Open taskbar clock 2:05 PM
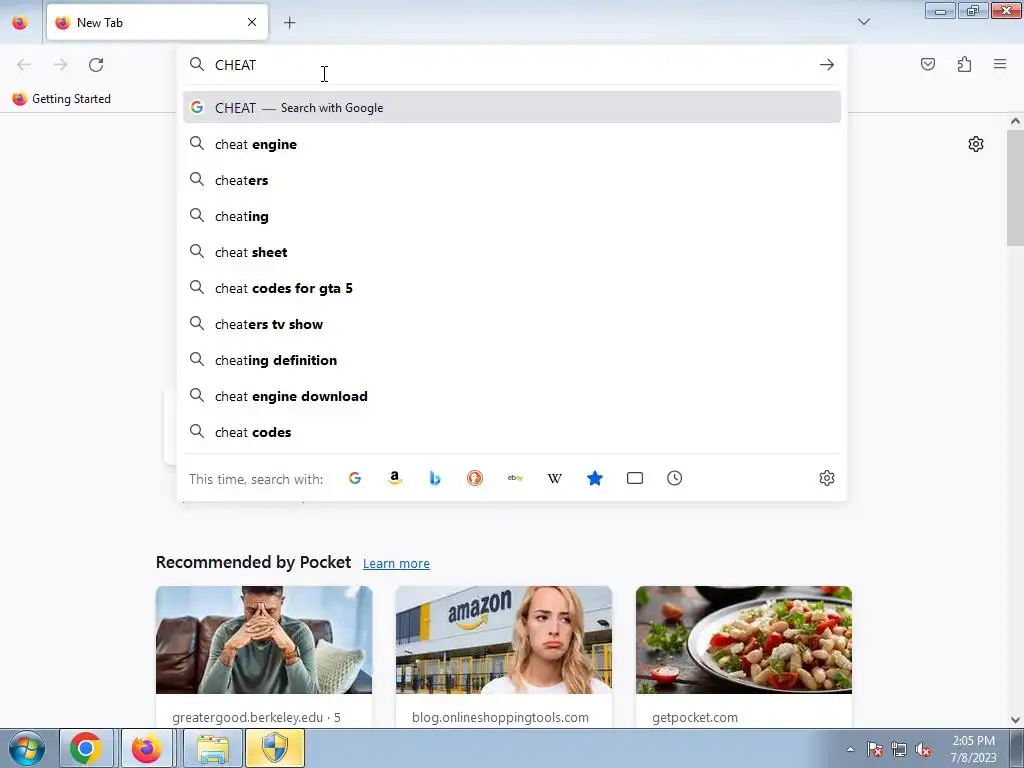This screenshot has width=1024, height=768. [973, 749]
